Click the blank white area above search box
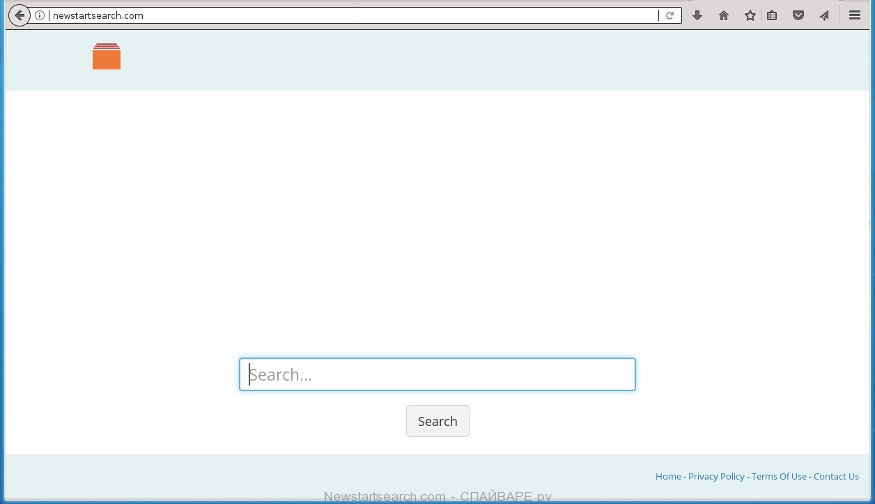875x504 pixels. click(x=437, y=220)
